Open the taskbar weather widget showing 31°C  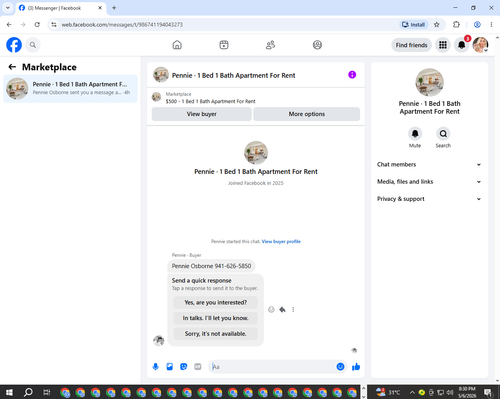click(x=388, y=392)
